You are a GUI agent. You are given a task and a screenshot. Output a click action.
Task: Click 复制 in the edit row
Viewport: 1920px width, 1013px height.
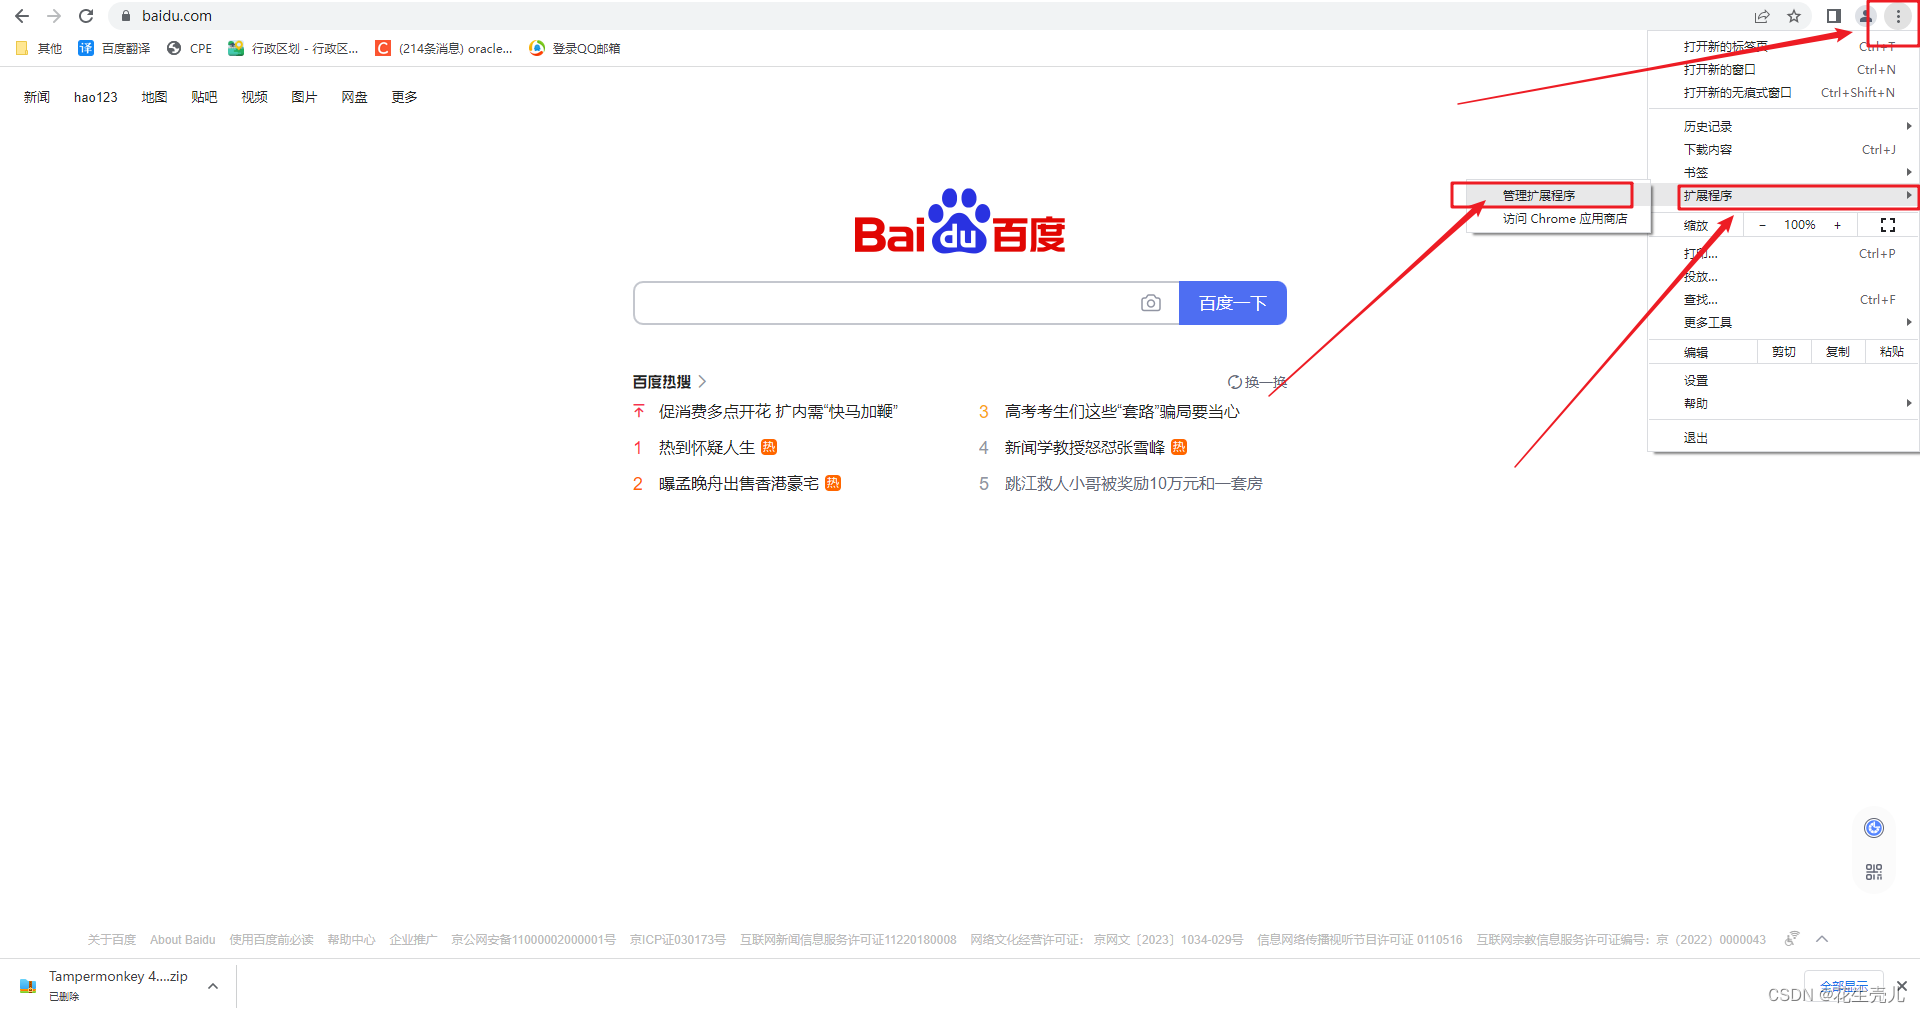click(x=1838, y=352)
